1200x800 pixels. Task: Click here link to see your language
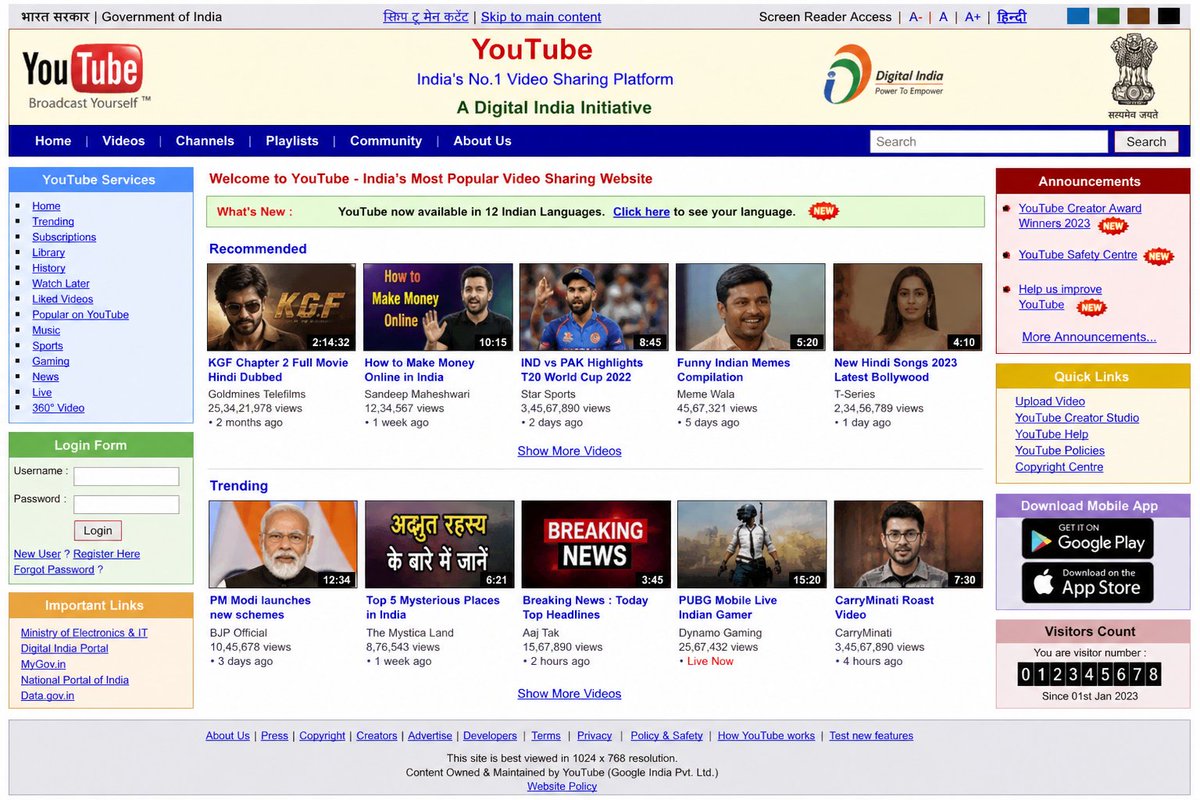(x=641, y=212)
